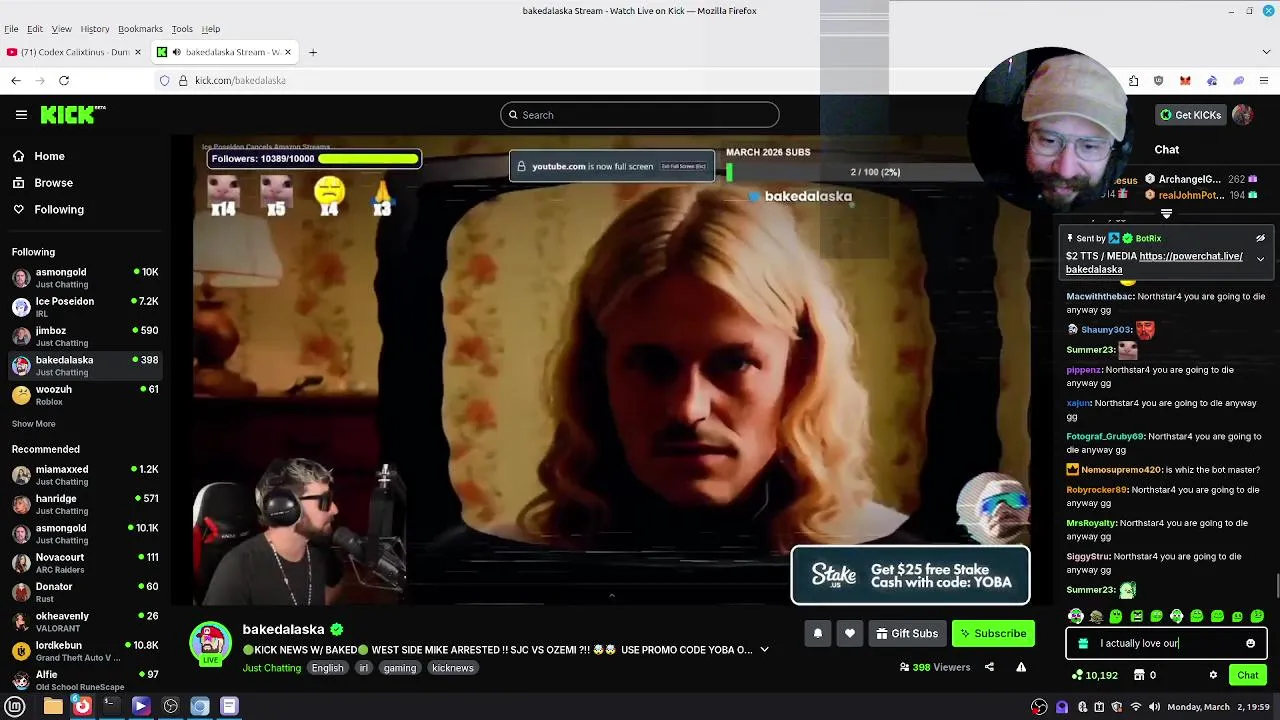Click the share stream icon
This screenshot has width=1280, height=720.
tap(989, 667)
